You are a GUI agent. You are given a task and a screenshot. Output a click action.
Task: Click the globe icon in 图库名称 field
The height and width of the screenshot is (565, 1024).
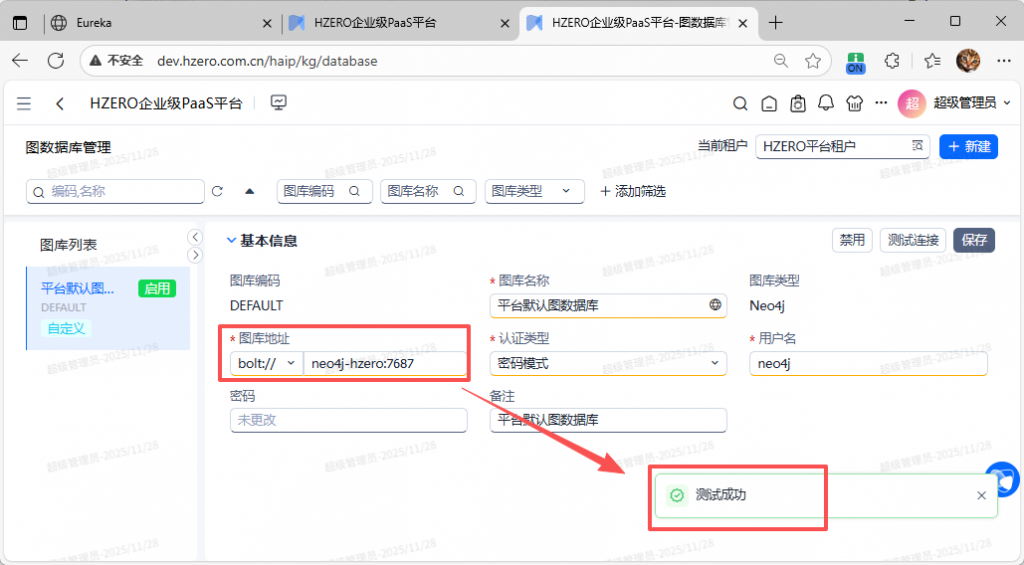coord(715,305)
